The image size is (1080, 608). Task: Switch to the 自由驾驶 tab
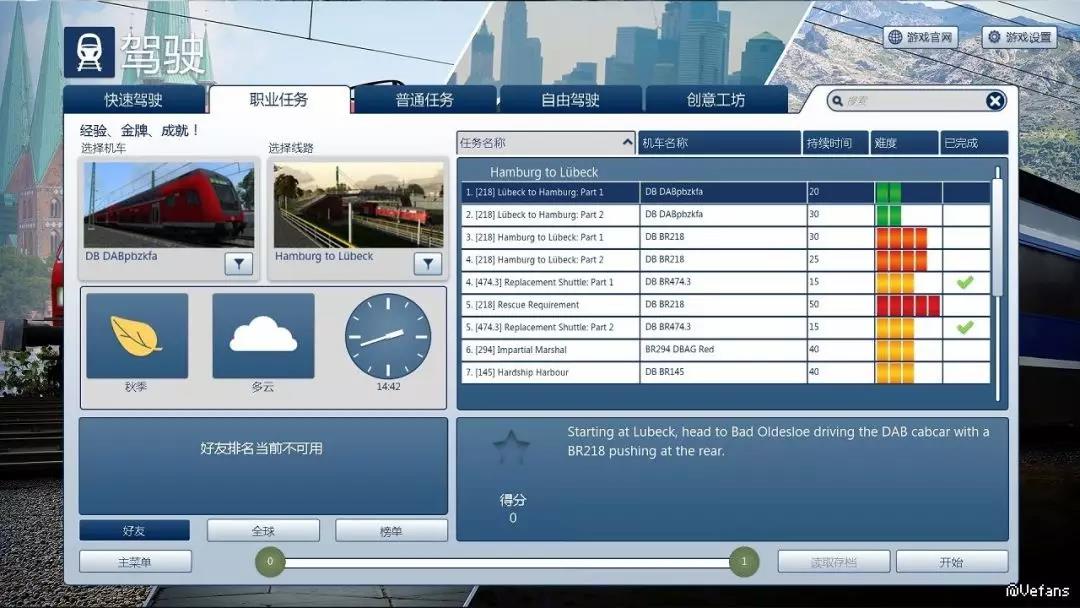tap(571, 100)
